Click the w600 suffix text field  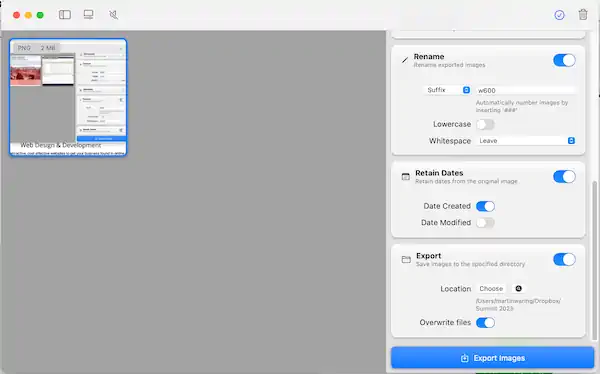coord(526,90)
